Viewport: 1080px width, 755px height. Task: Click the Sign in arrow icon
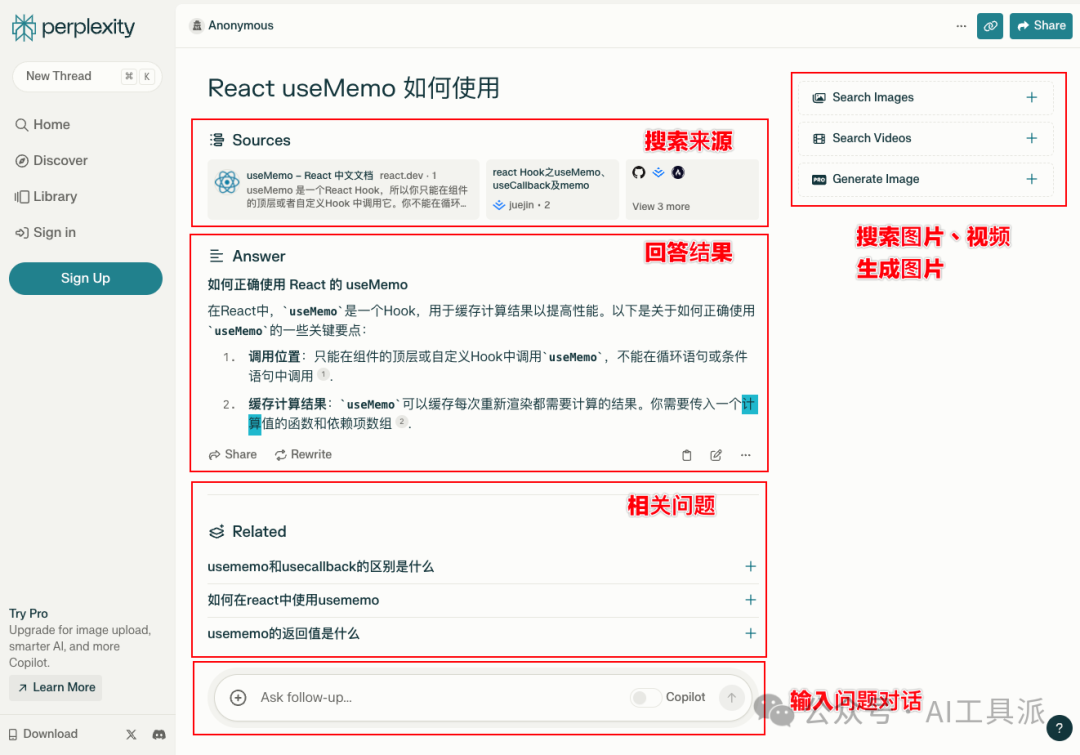click(22, 233)
